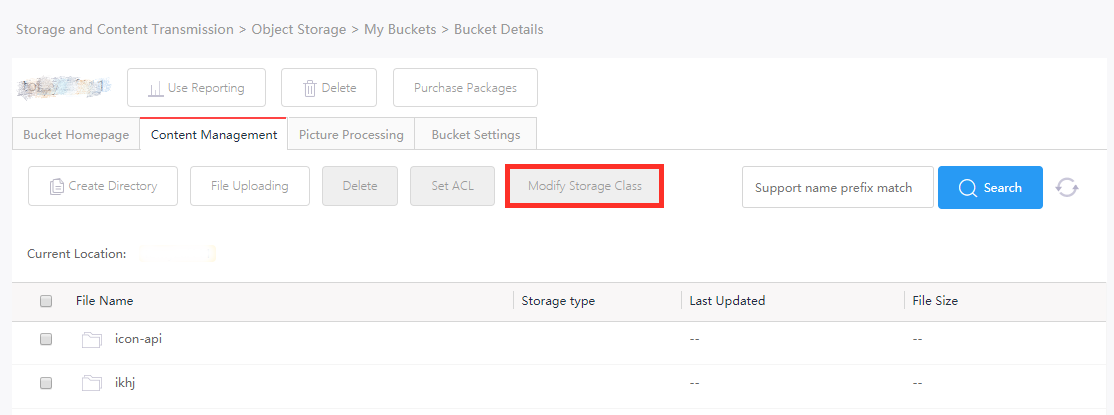Check the box for icon-api row

46,340
